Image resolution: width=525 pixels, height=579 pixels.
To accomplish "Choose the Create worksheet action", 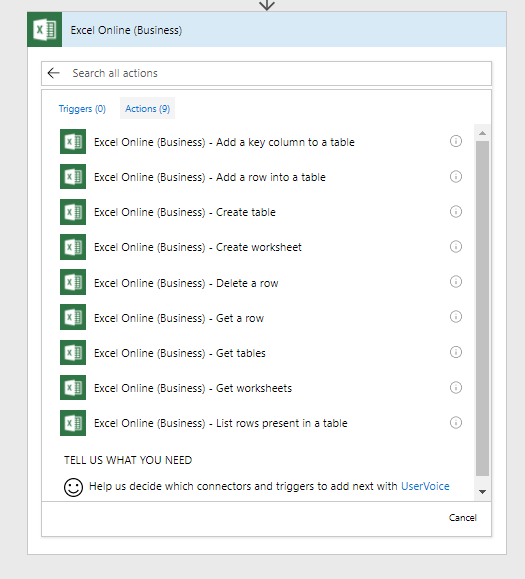I will coord(198,247).
